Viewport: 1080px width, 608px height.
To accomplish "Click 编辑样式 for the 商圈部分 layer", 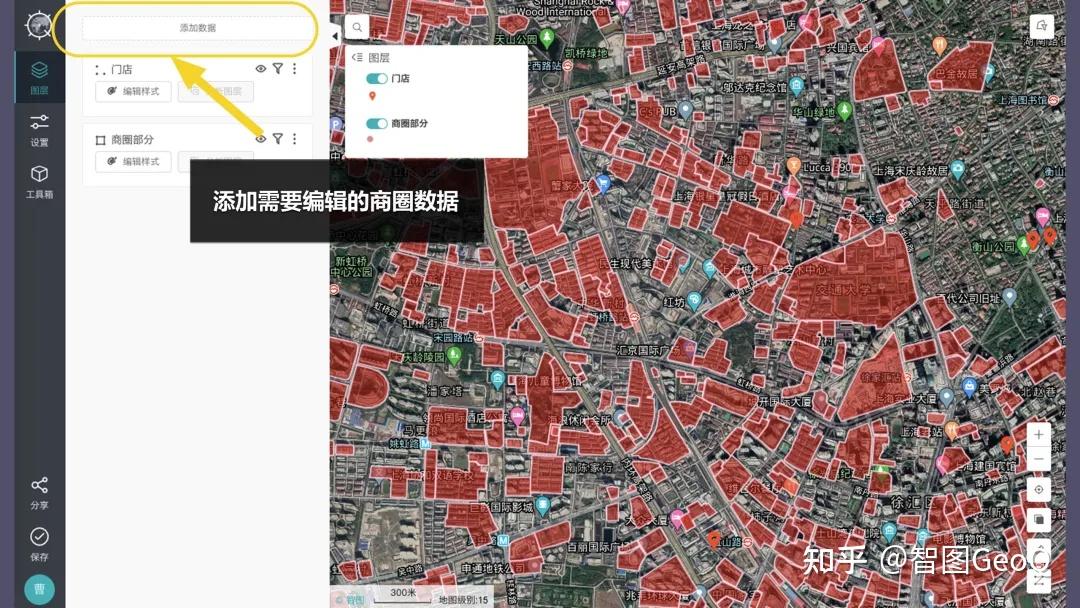I will 133,161.
